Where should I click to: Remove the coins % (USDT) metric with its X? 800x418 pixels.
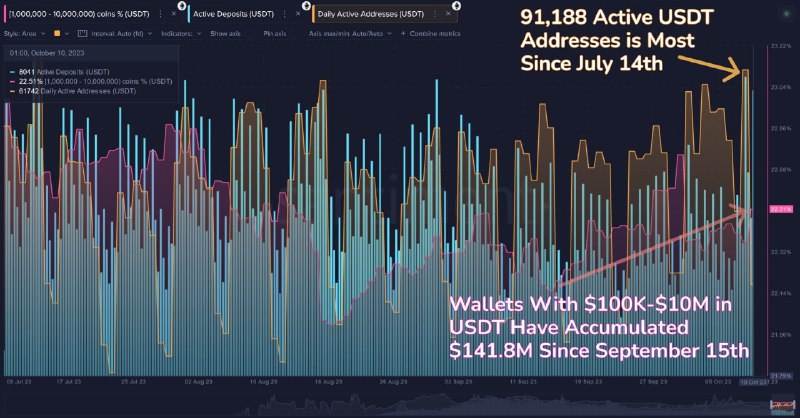click(173, 14)
